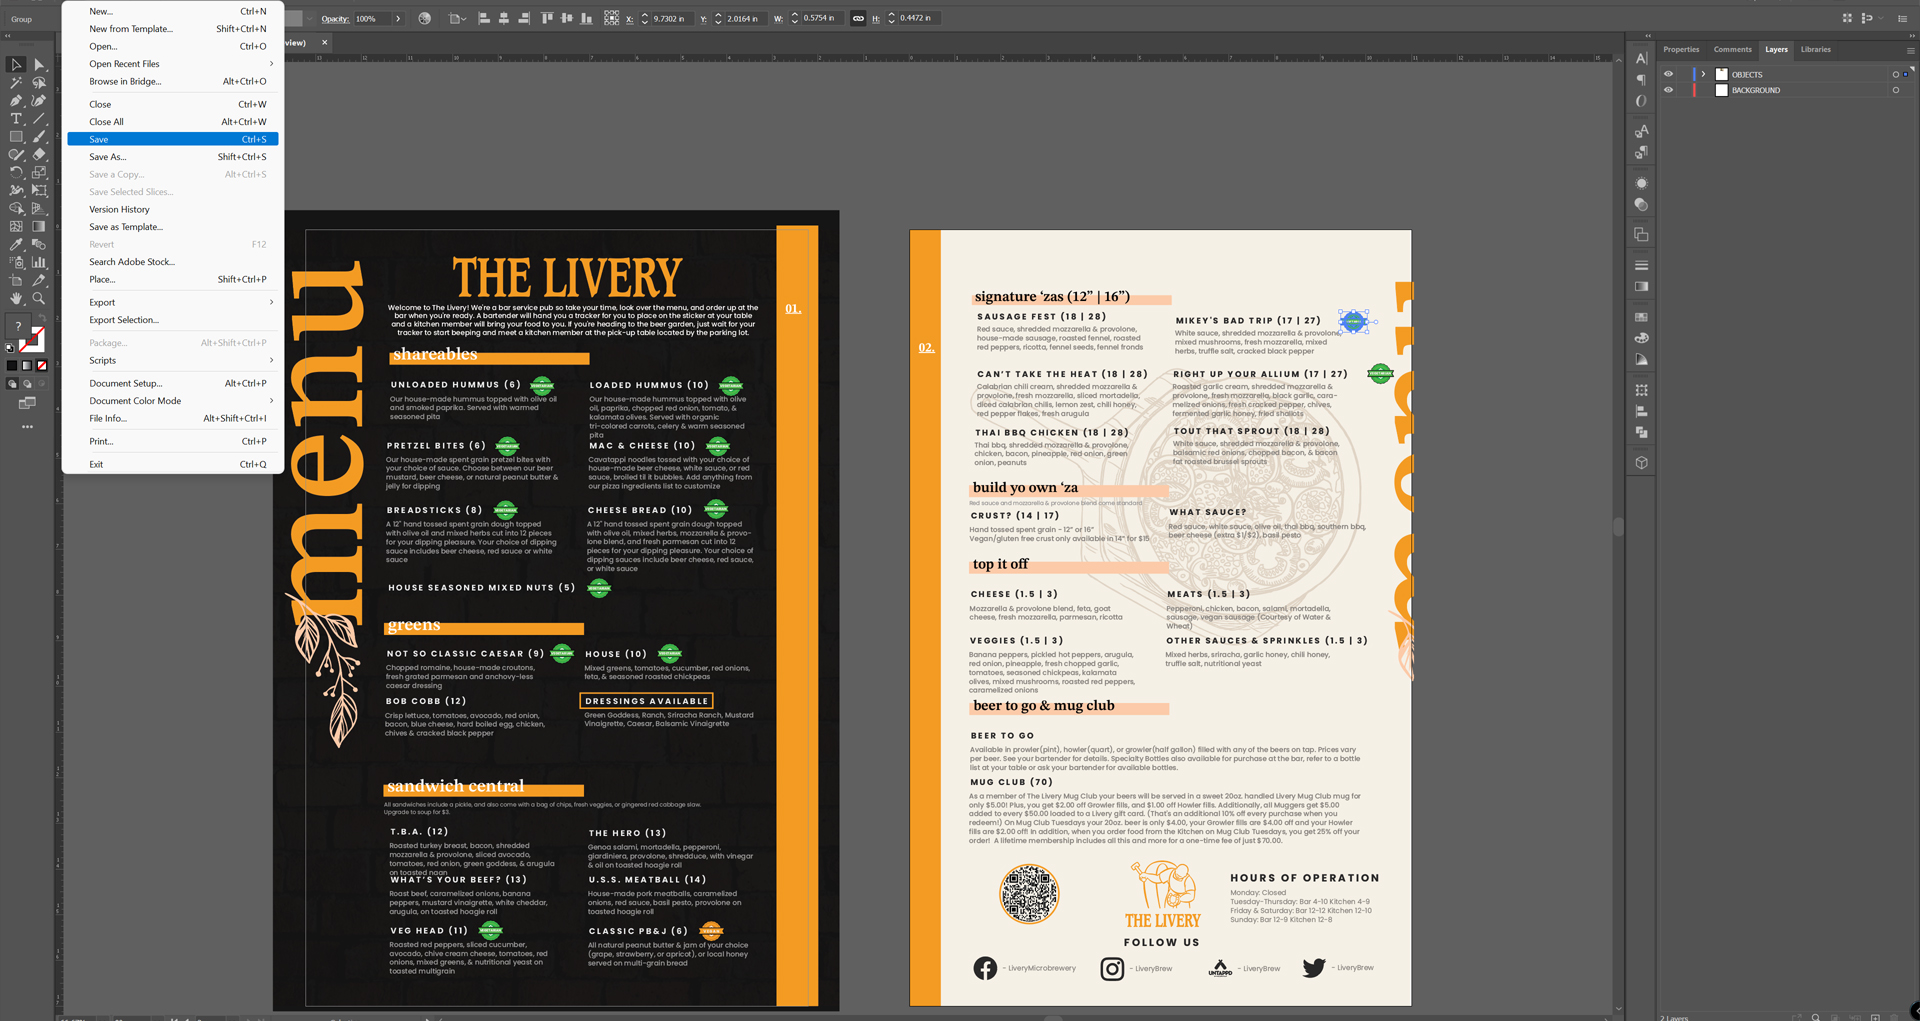Screen dimensions: 1920x1021
Task: Expand the OBJECTS layer
Action: click(1704, 74)
